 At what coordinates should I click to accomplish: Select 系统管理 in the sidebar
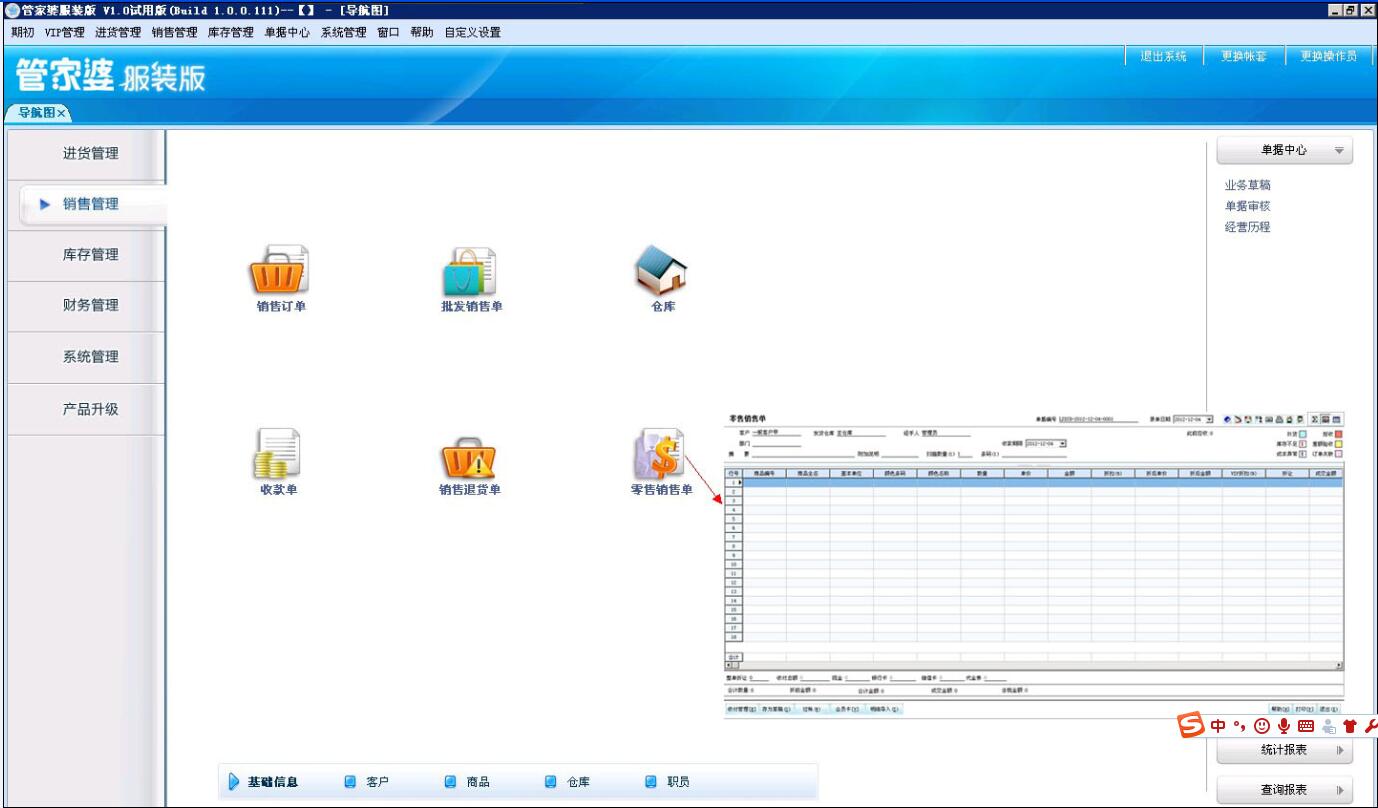(x=87, y=357)
